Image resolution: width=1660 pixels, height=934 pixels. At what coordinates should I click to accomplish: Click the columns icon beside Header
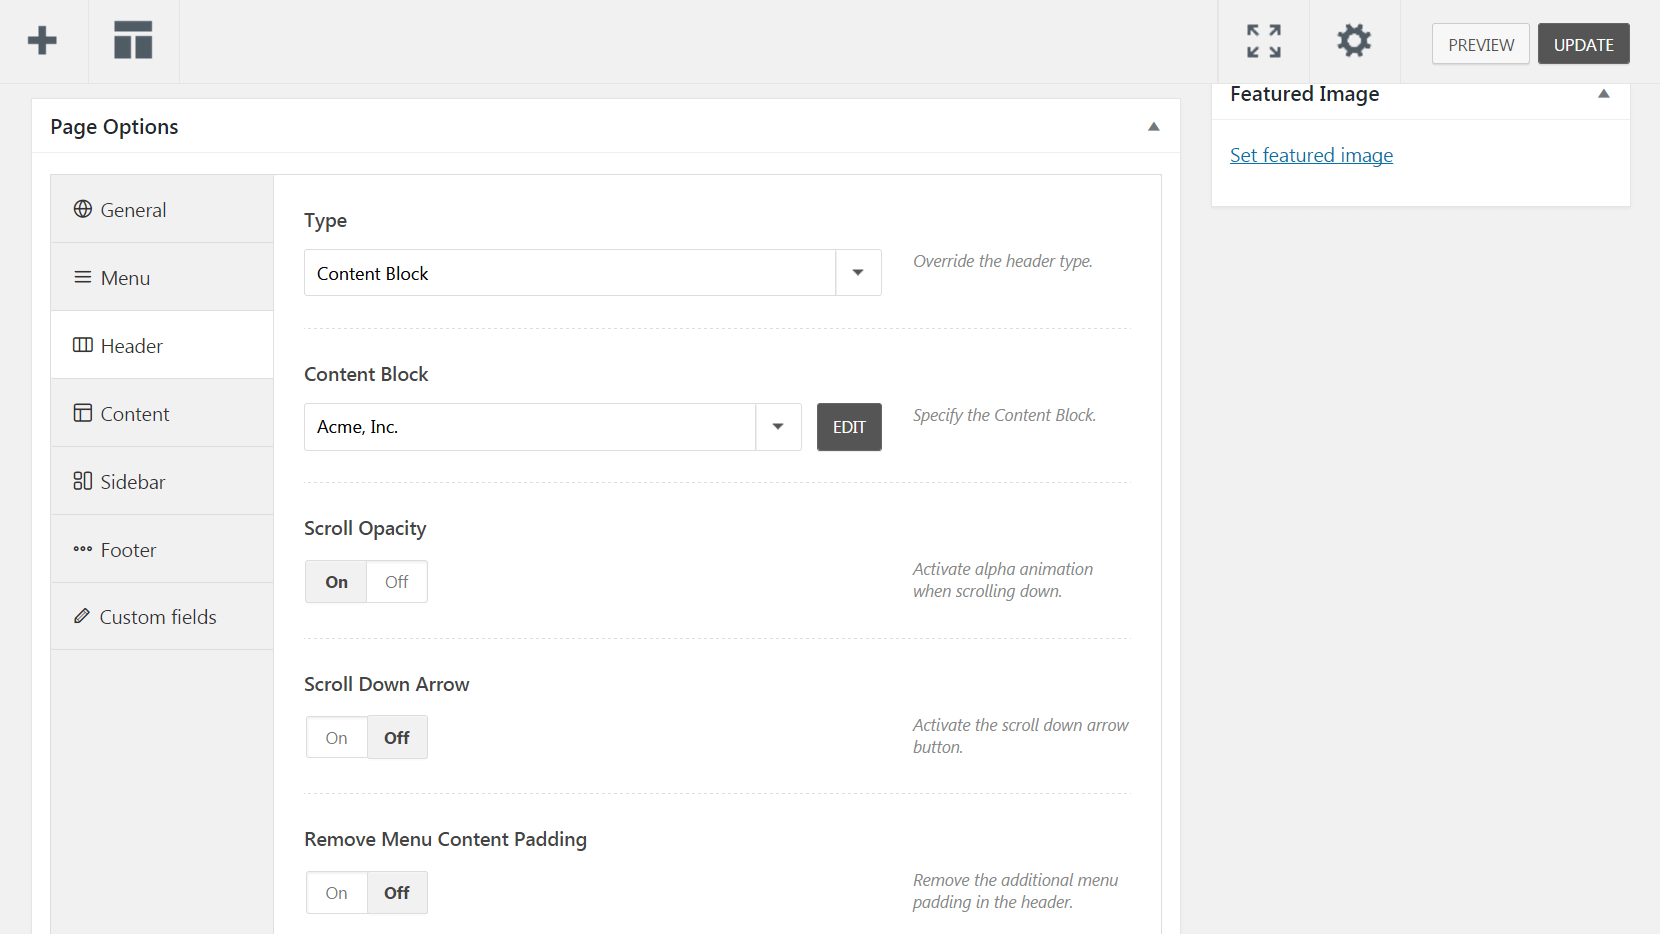(83, 345)
